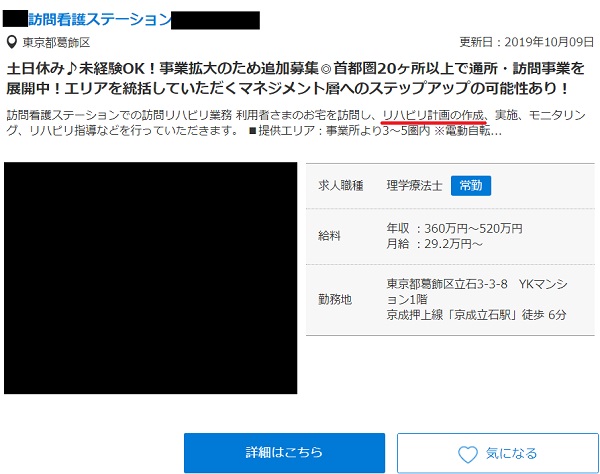The width and height of the screenshot is (600, 474).
Task: Select the 給料 row label
Action: (328, 236)
